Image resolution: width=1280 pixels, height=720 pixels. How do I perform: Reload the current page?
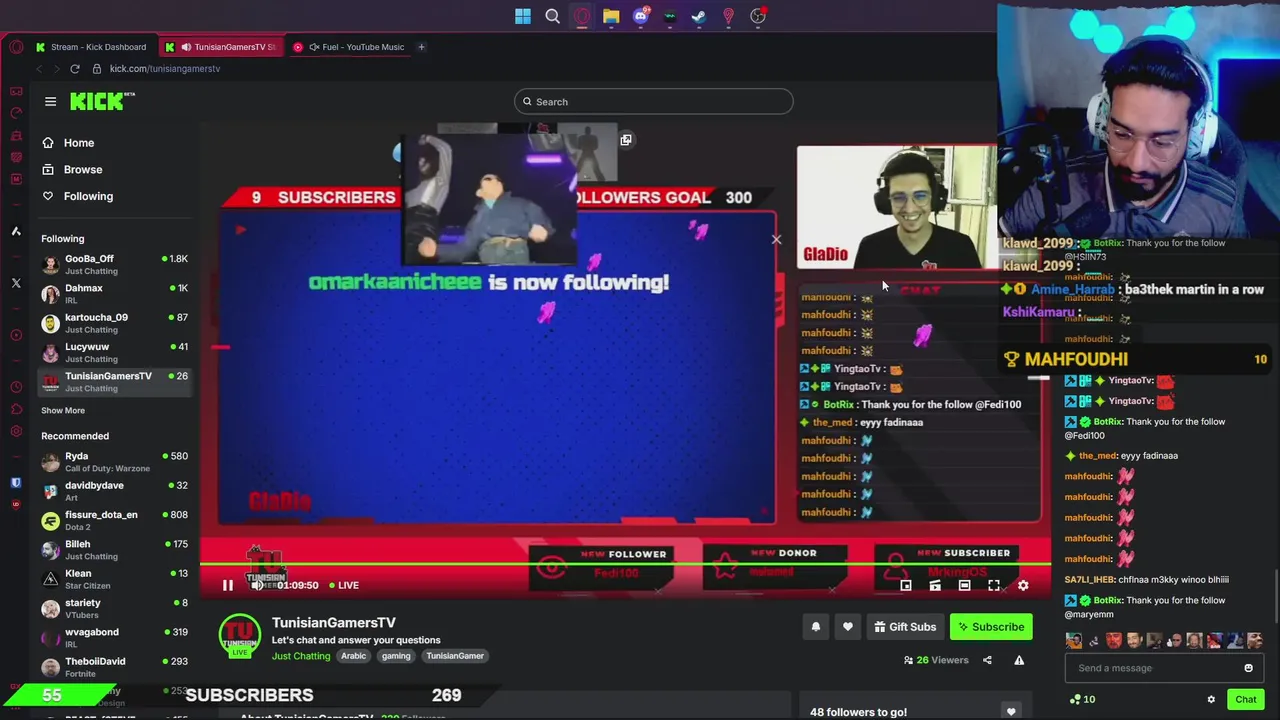(74, 69)
